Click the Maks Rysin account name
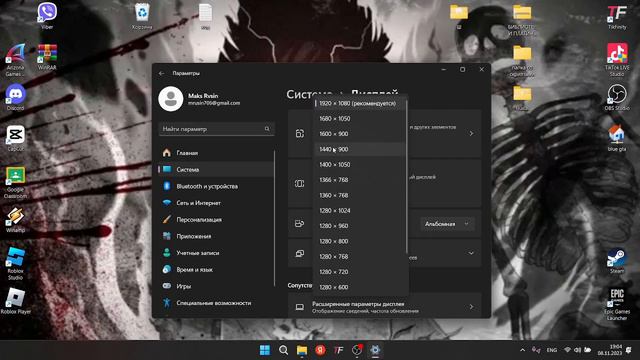Viewport: 640px width, 360px height. (x=203, y=96)
